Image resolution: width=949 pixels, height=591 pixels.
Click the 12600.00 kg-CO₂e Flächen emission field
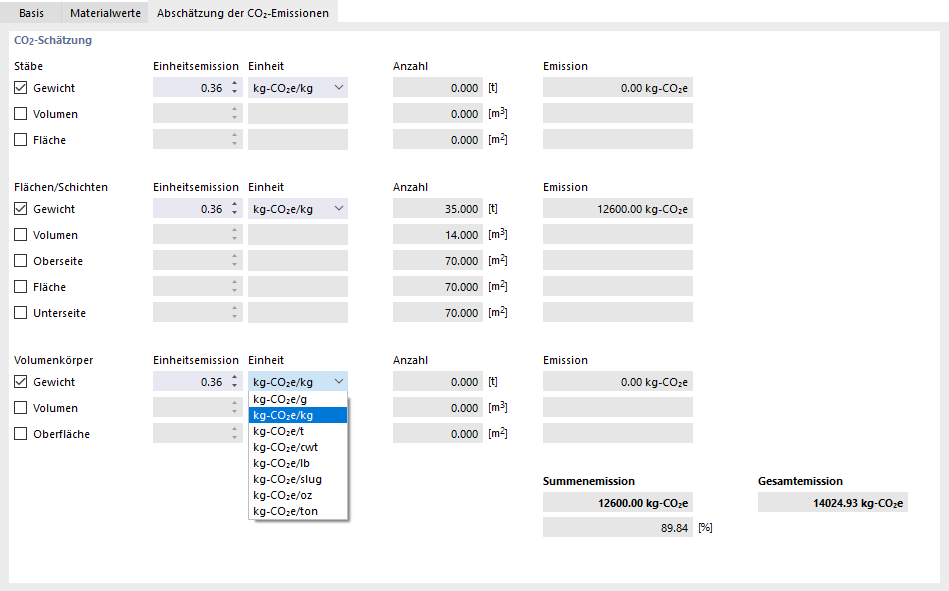coord(618,209)
